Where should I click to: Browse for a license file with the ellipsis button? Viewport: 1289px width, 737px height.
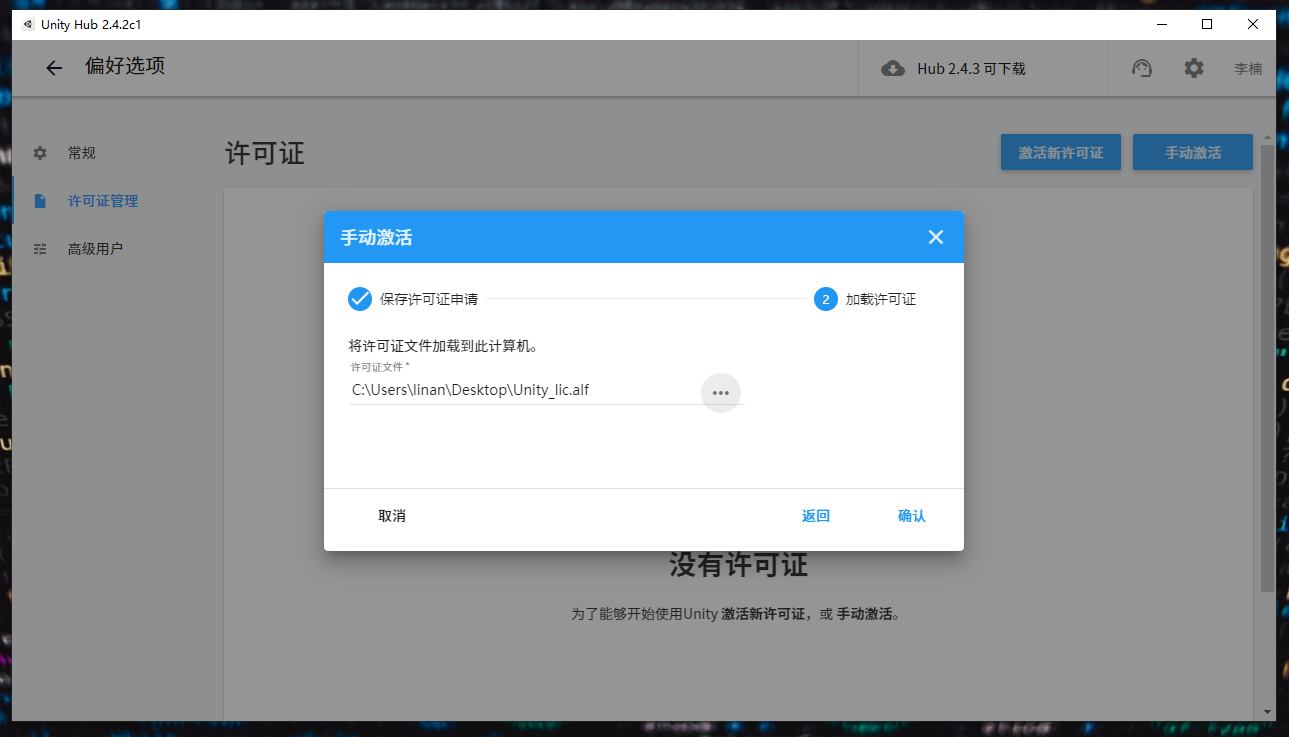[720, 392]
